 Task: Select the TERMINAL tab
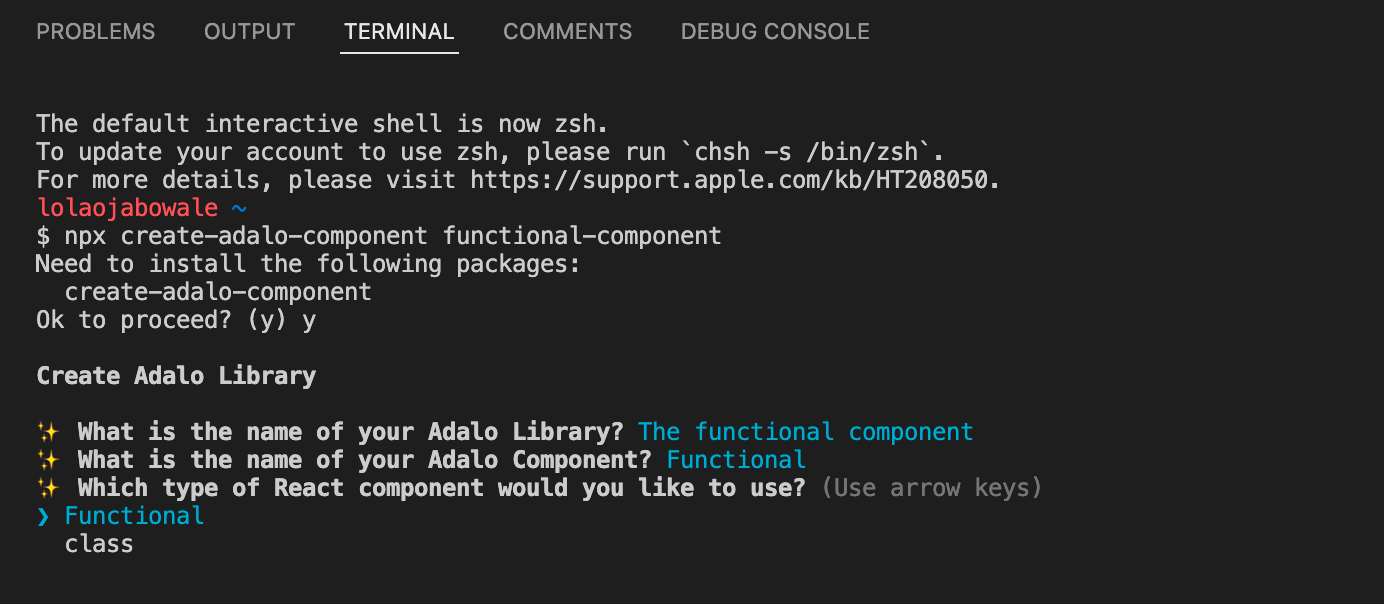pos(399,32)
